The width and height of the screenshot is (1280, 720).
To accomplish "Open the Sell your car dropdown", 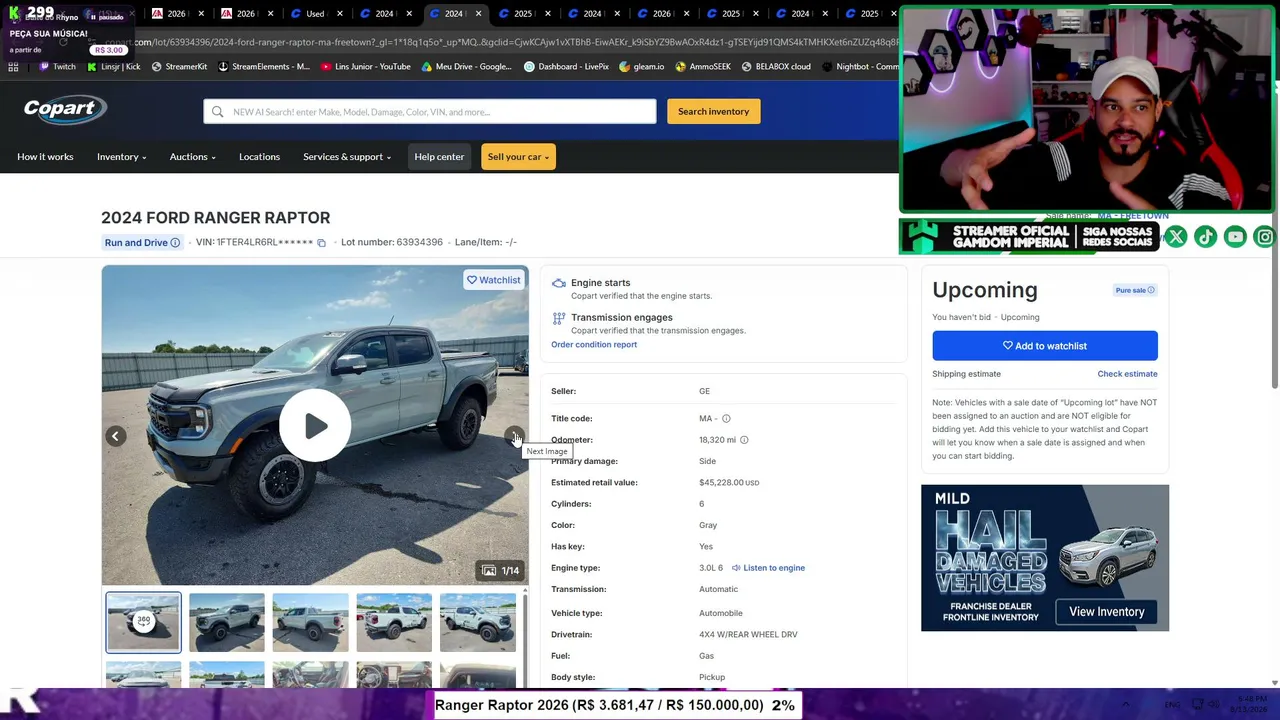I will coord(518,157).
